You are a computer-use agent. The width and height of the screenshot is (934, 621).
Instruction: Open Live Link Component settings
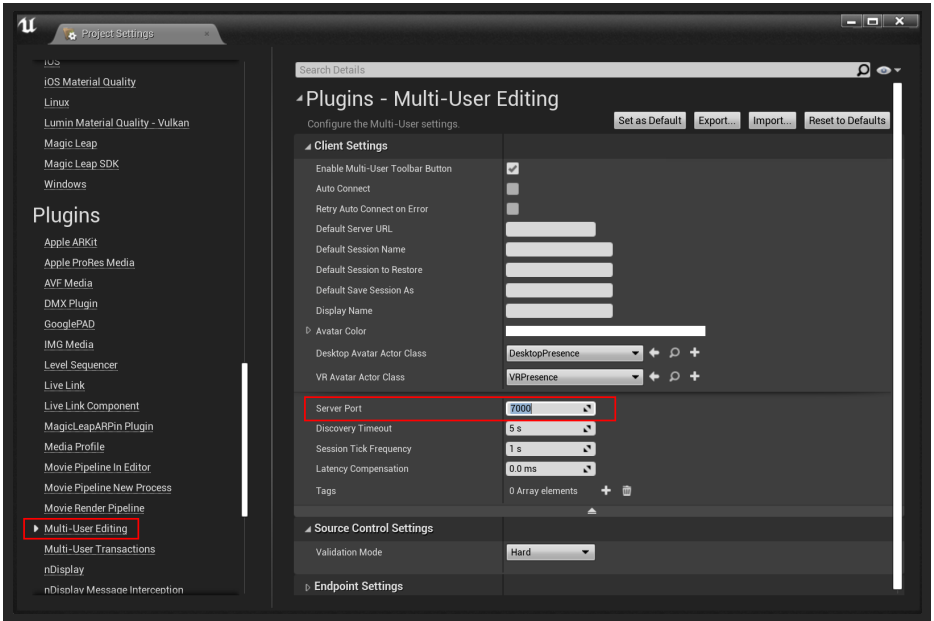pos(92,406)
